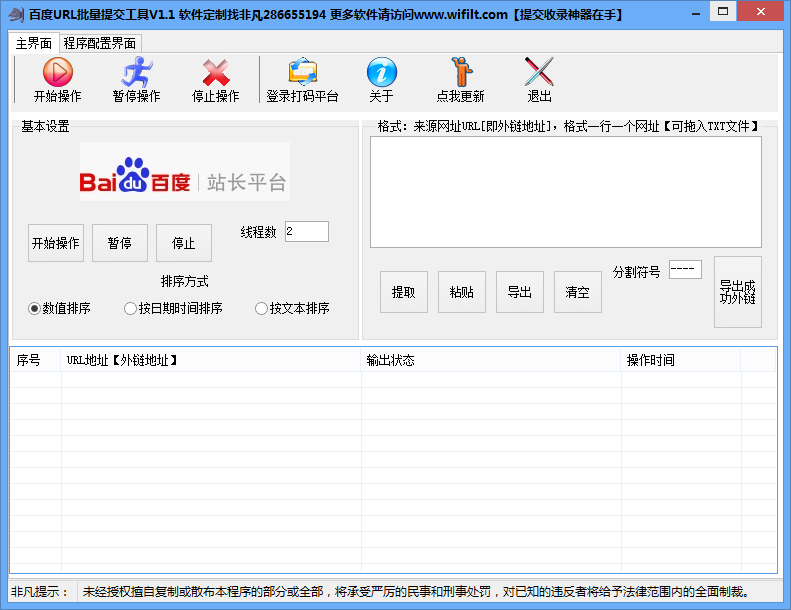Click the 暂停操作 running man icon
This screenshot has width=791, height=610.
coord(136,72)
